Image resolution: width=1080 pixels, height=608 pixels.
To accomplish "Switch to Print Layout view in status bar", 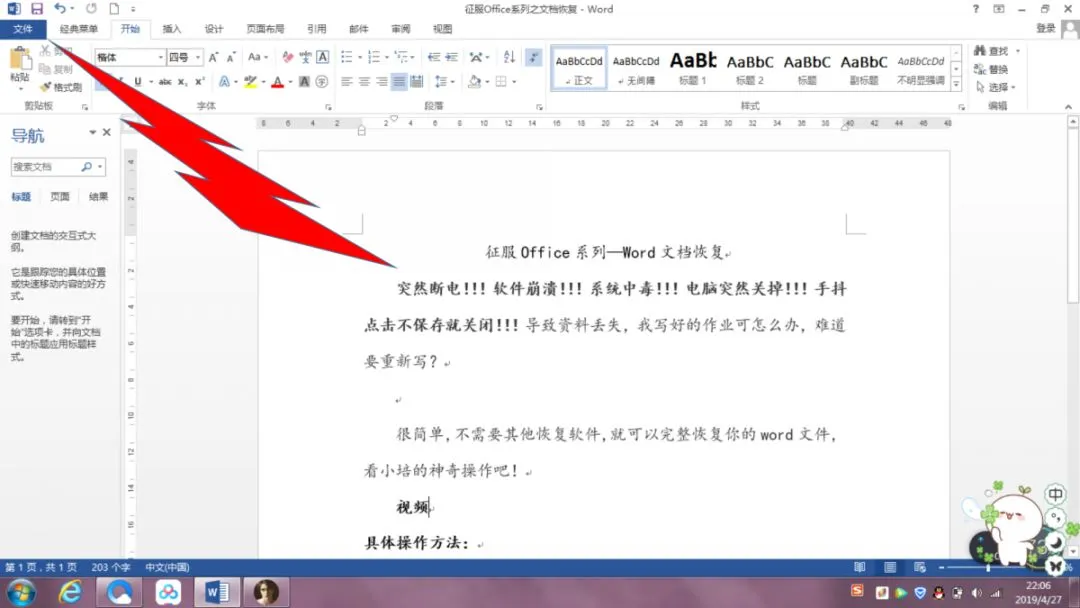I will pos(890,567).
